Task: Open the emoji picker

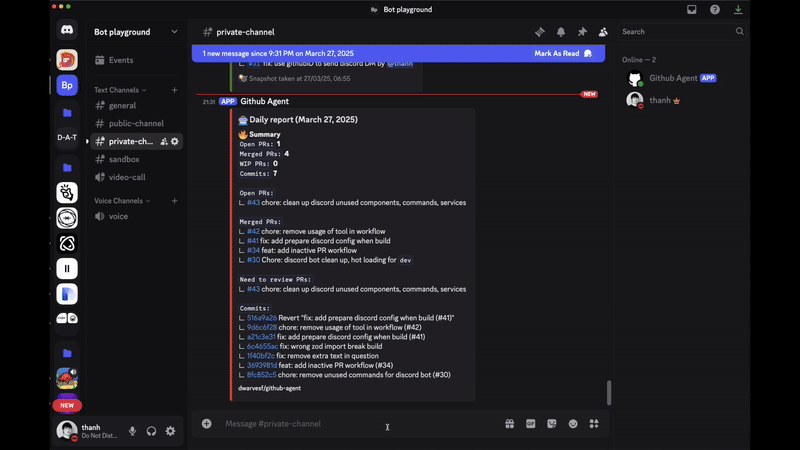Action: pos(573,423)
